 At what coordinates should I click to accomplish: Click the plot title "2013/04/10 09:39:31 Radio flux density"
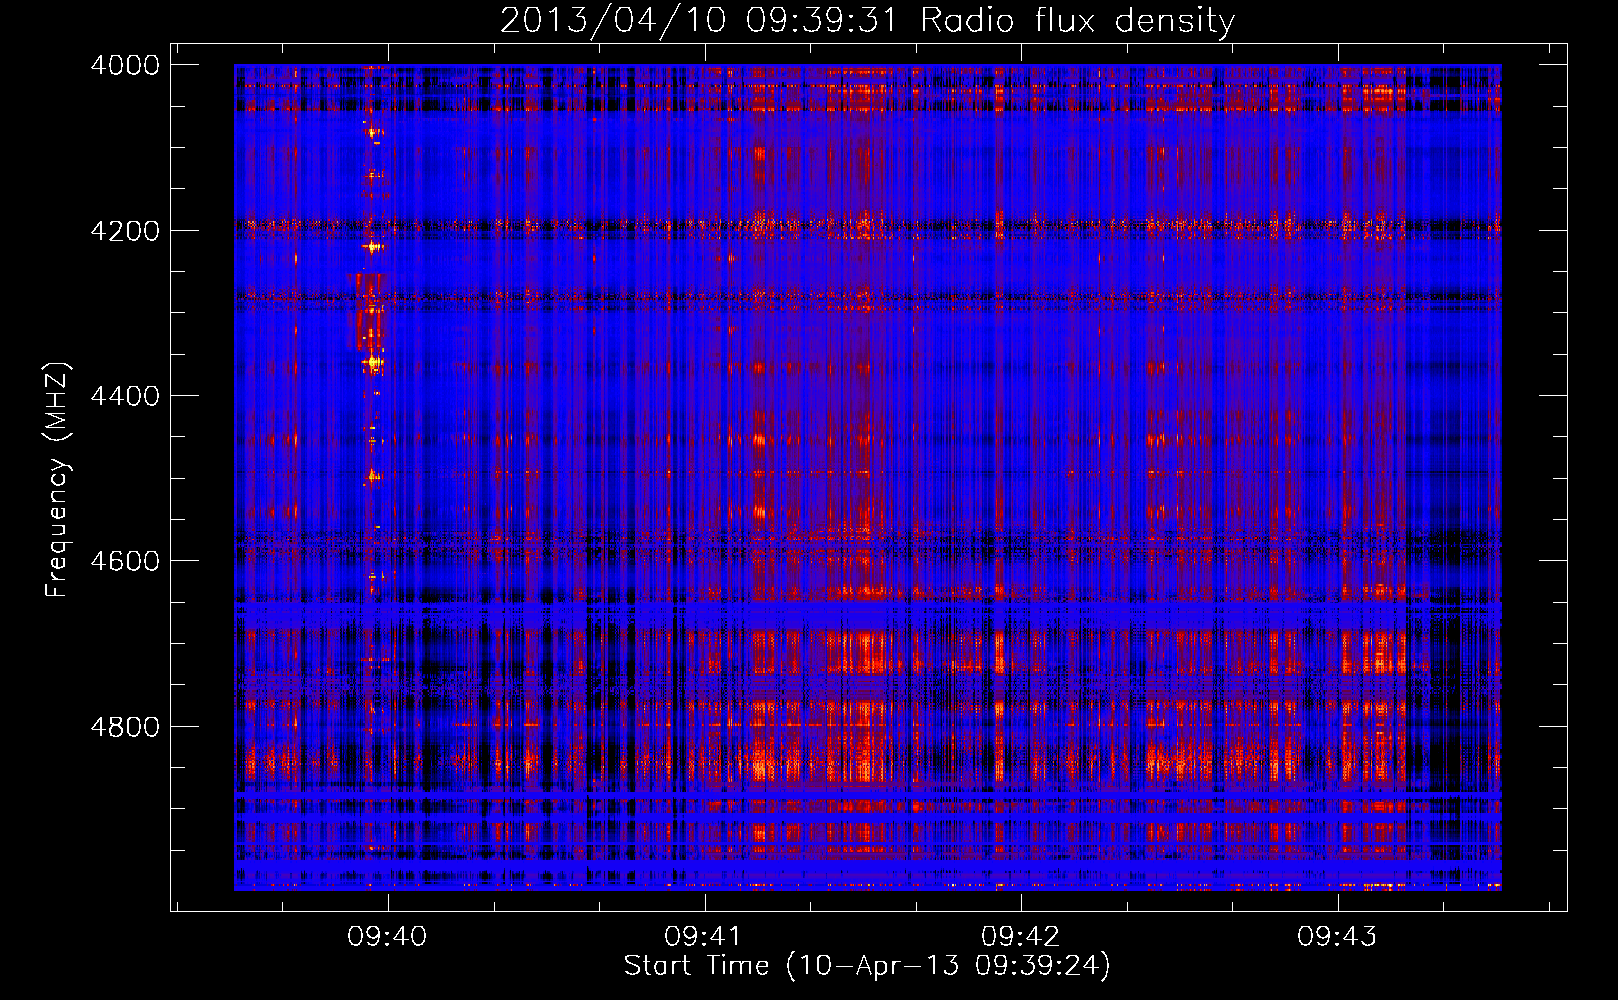tap(867, 20)
